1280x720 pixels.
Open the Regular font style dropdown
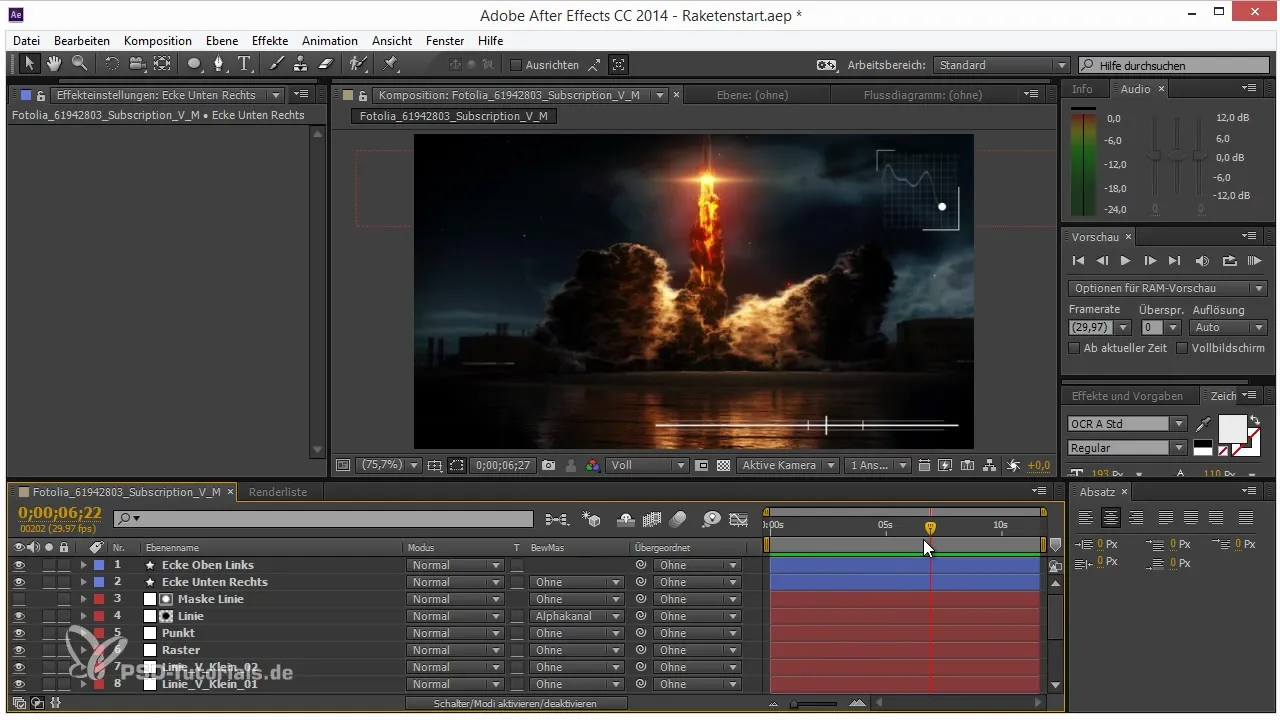1127,448
